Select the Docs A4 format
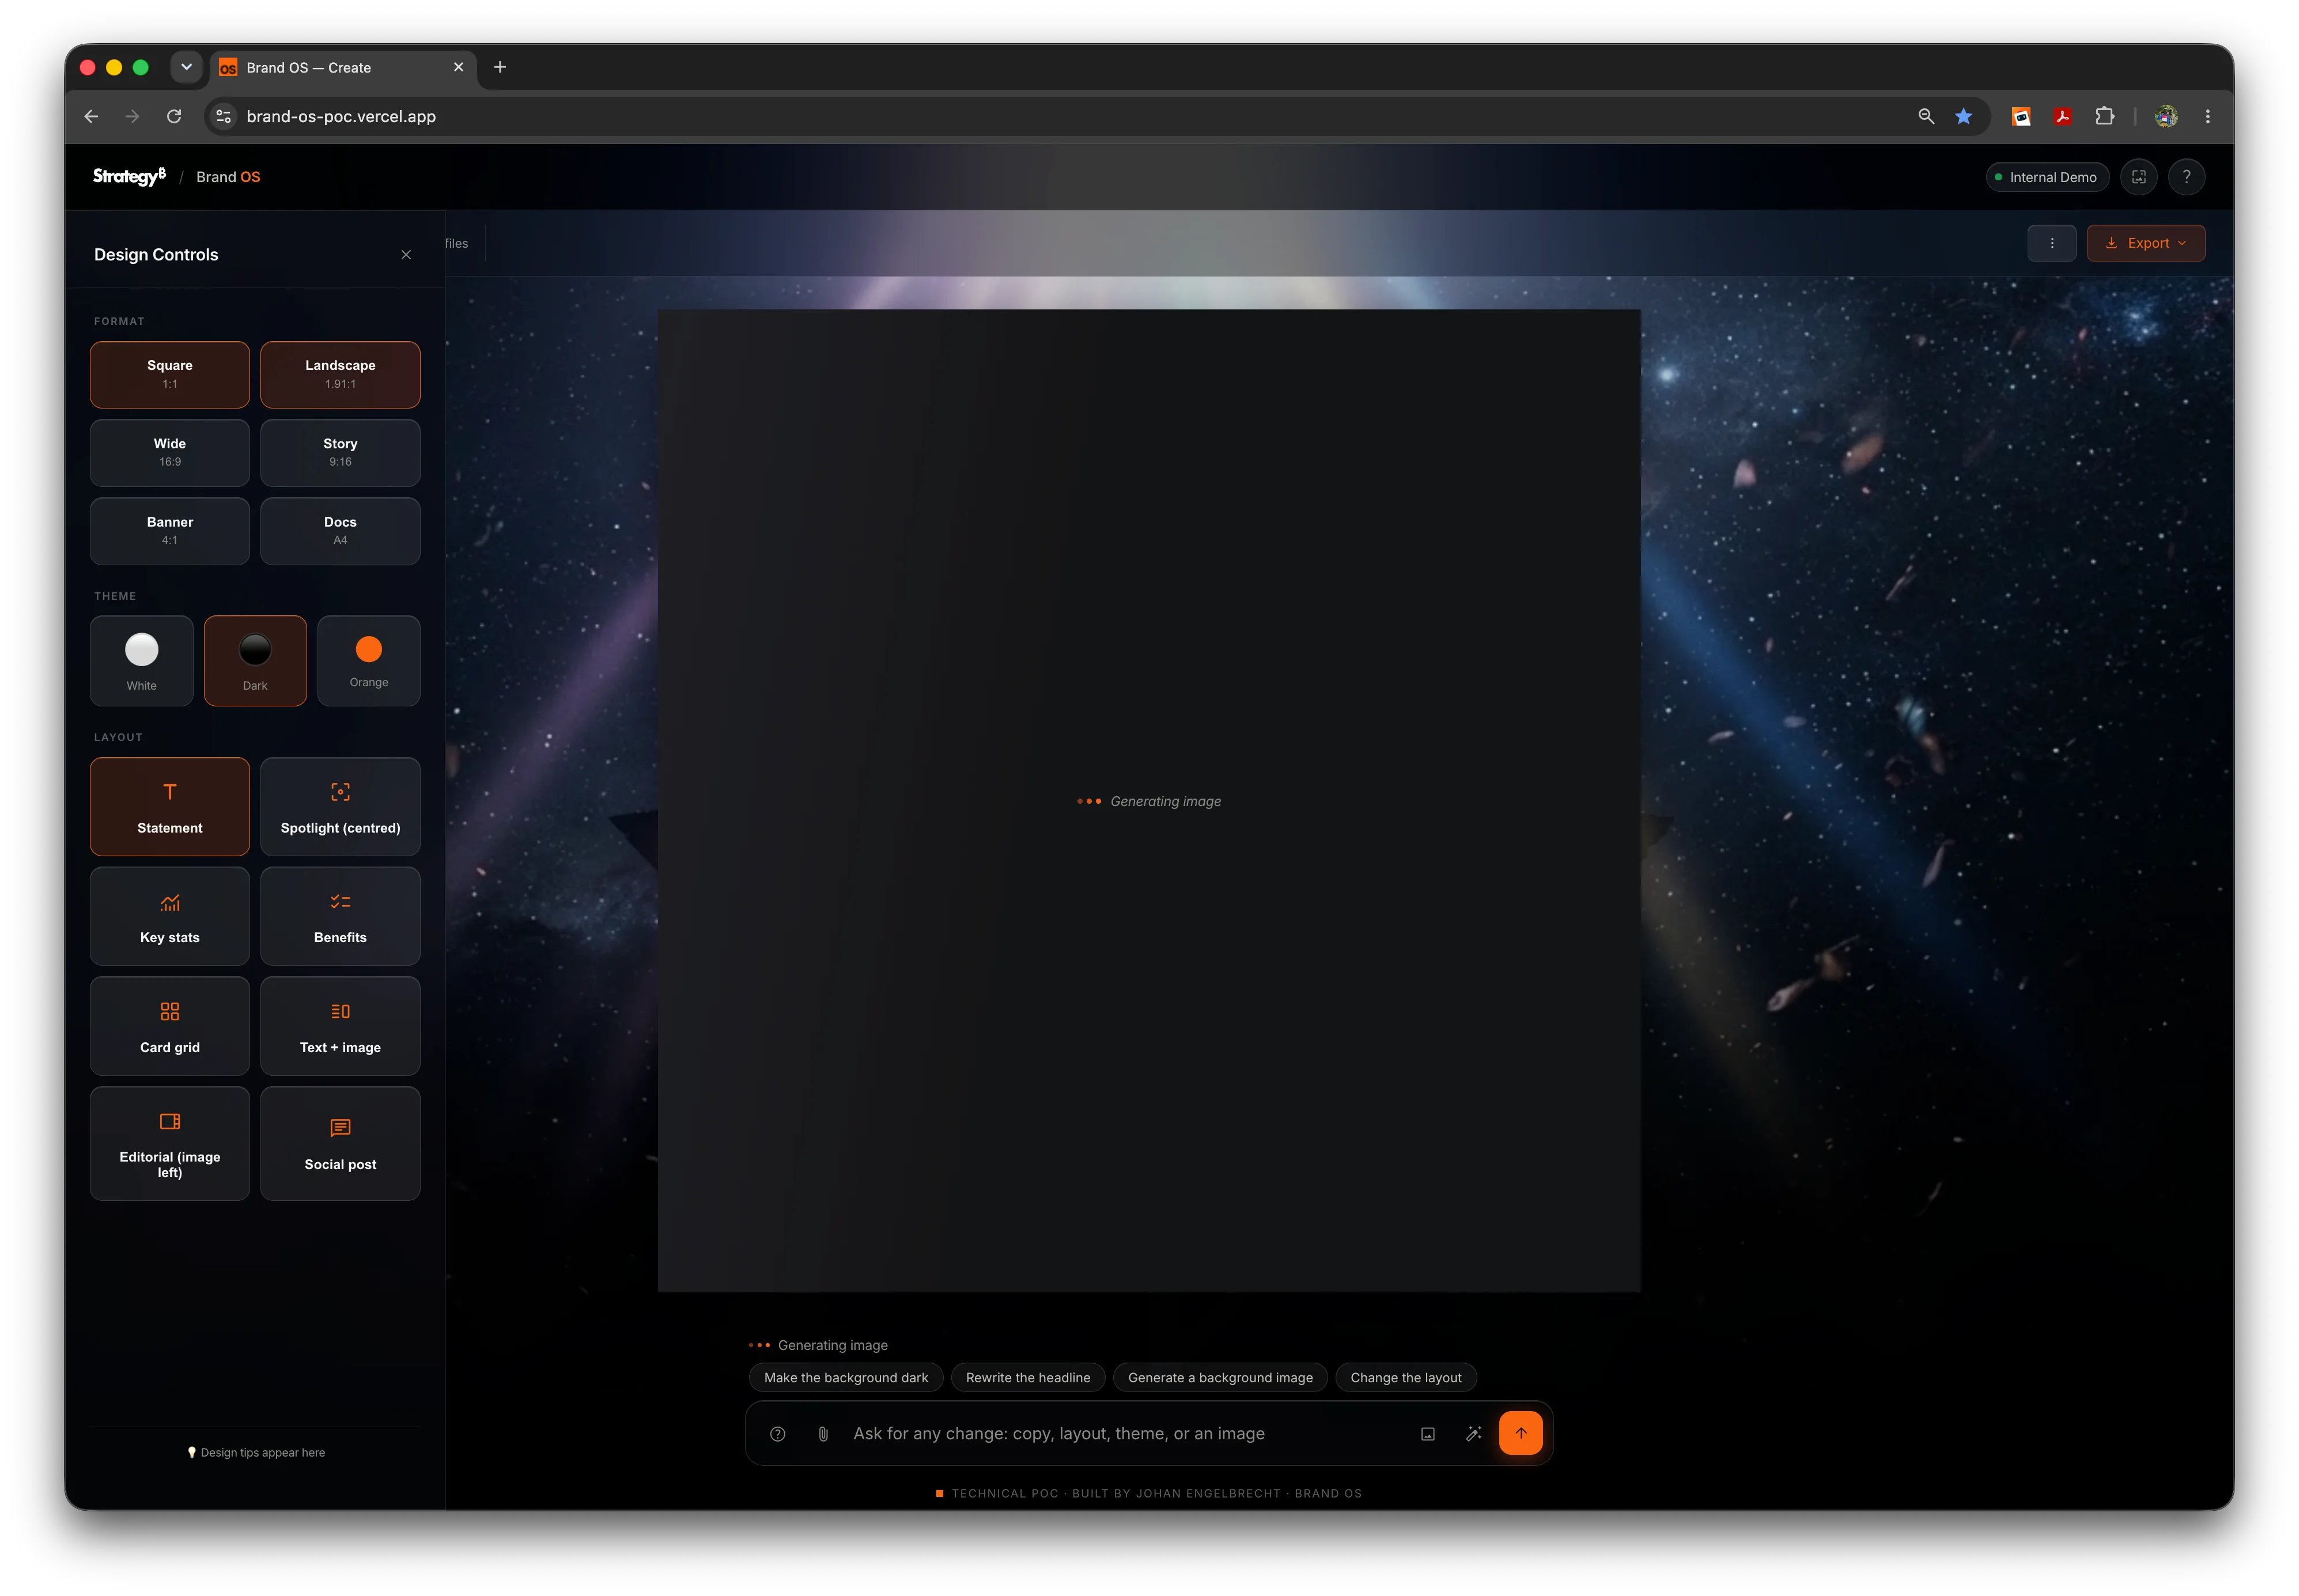Image resolution: width=2299 pixels, height=1596 pixels. coord(340,531)
